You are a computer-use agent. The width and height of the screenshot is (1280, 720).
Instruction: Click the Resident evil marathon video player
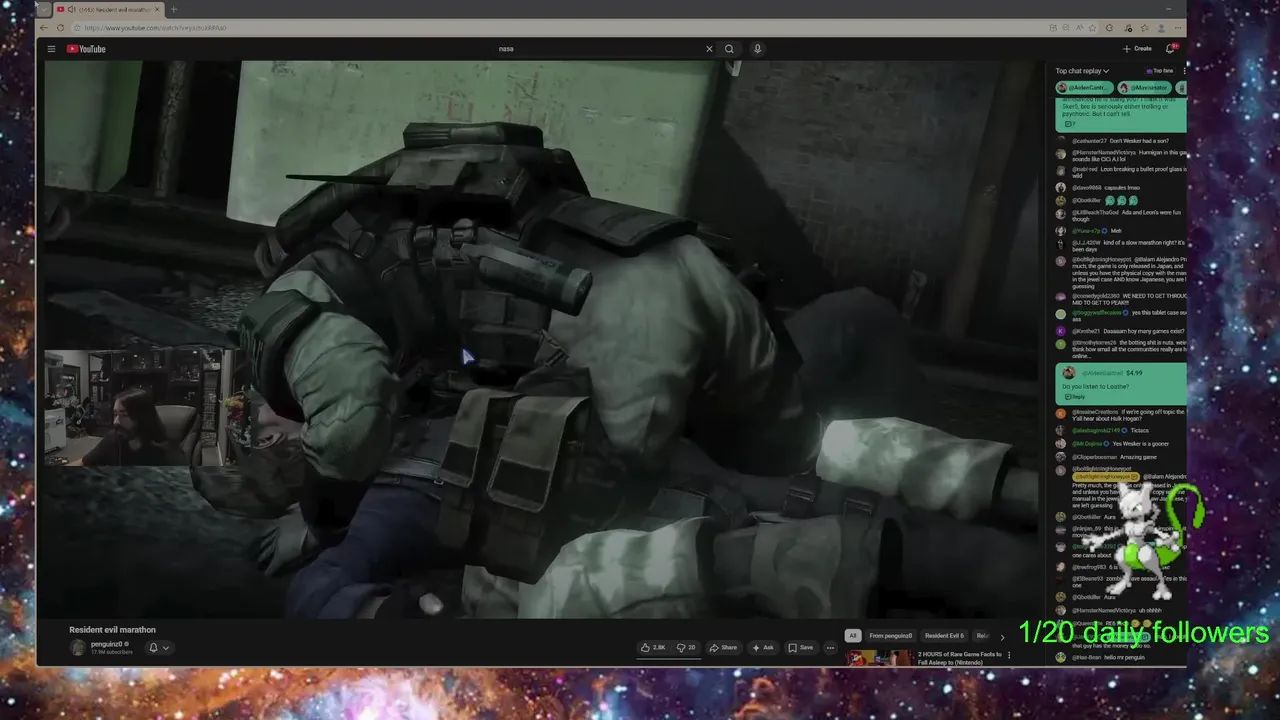pos(541,339)
